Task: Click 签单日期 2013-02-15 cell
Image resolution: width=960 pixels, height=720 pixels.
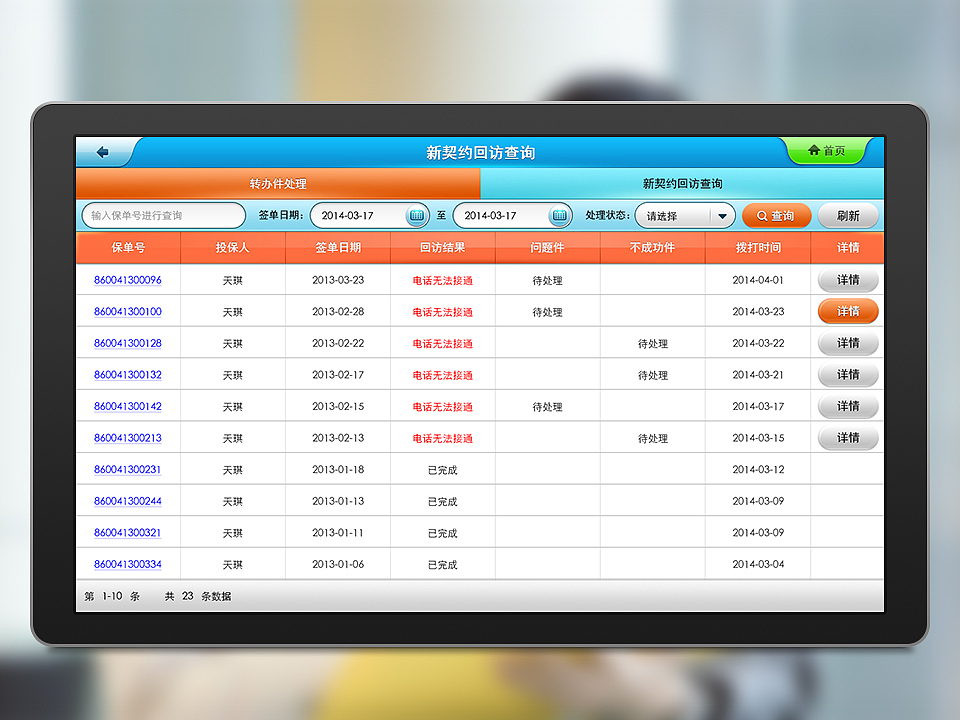Action: pyautogui.click(x=338, y=407)
